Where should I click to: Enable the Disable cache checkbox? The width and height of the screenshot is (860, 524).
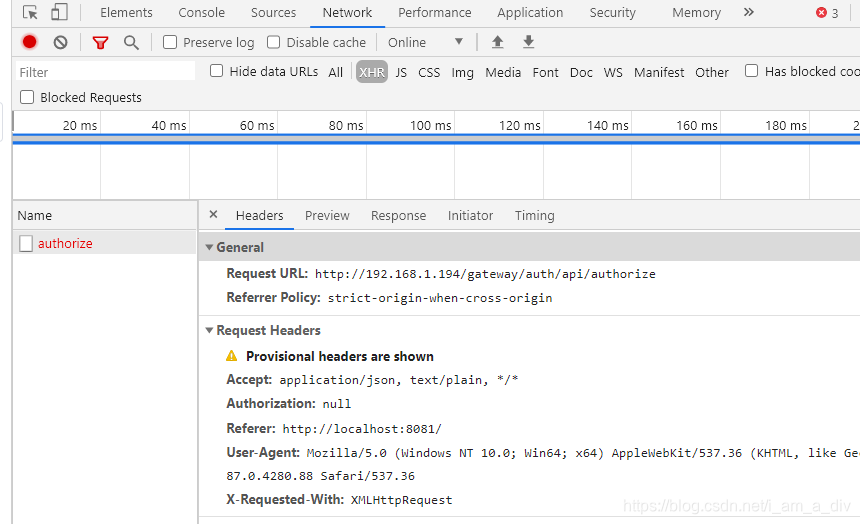pyautogui.click(x=273, y=42)
